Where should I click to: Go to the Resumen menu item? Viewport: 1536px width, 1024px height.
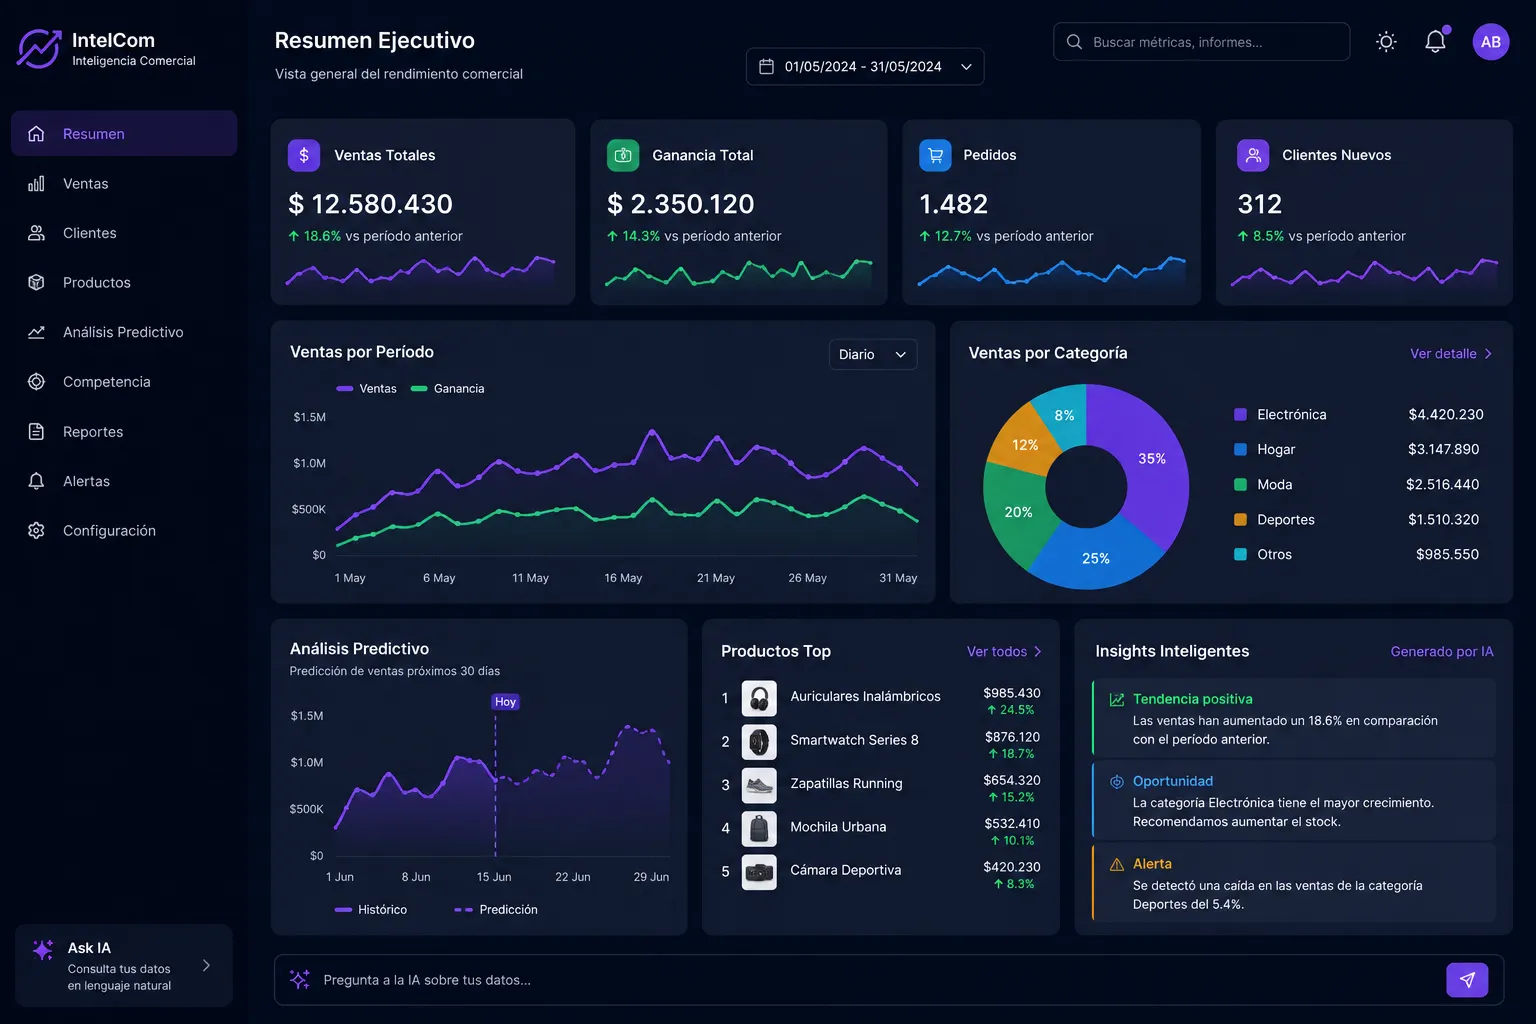(124, 134)
